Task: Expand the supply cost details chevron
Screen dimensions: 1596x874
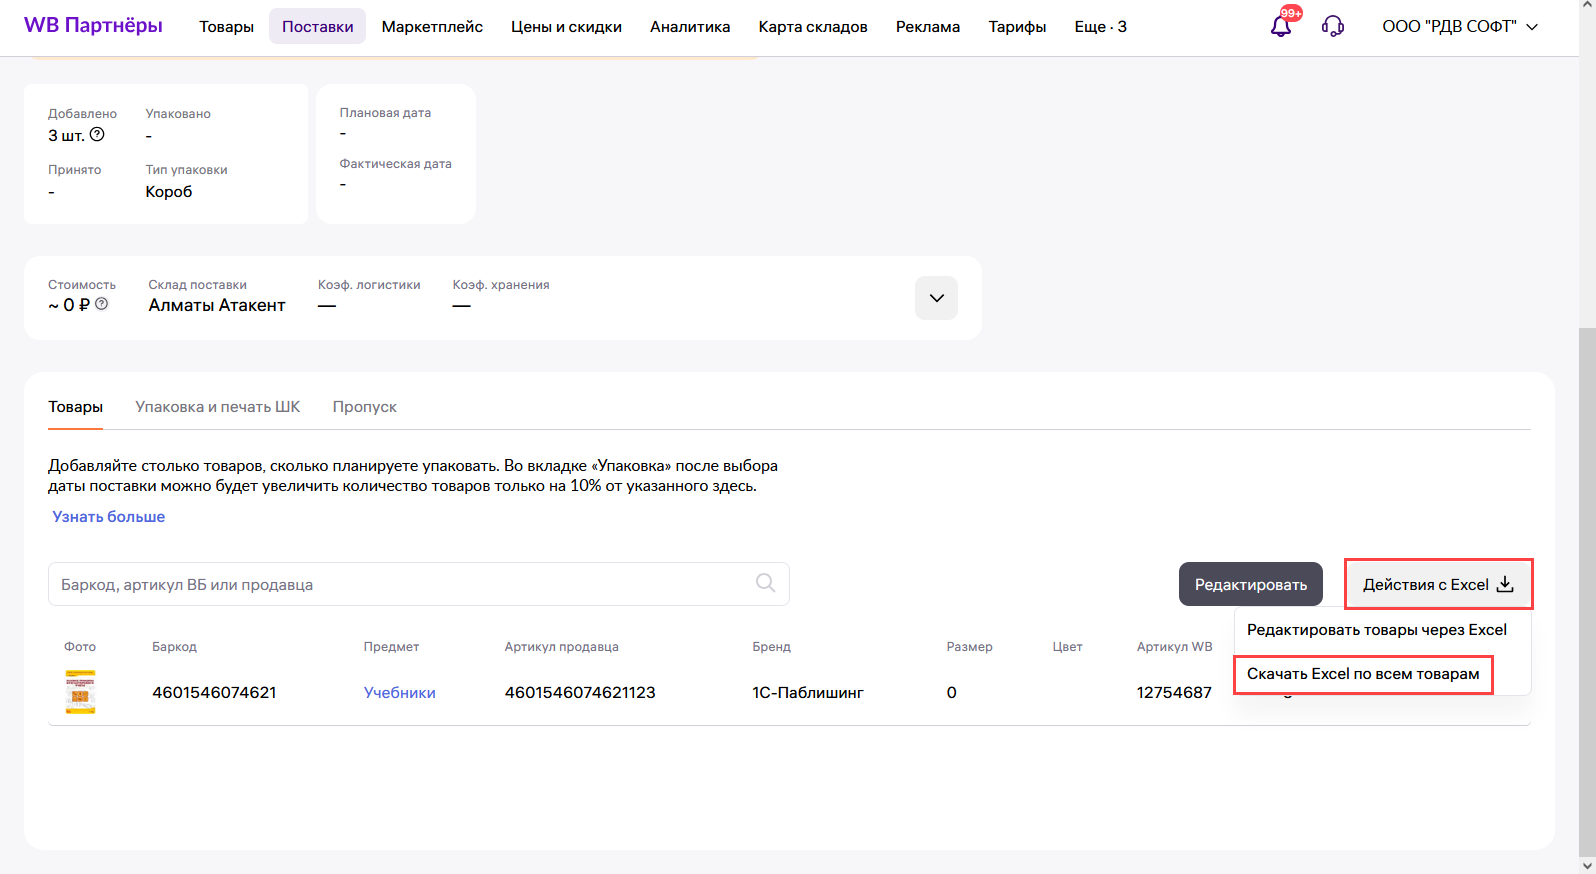Action: [936, 298]
